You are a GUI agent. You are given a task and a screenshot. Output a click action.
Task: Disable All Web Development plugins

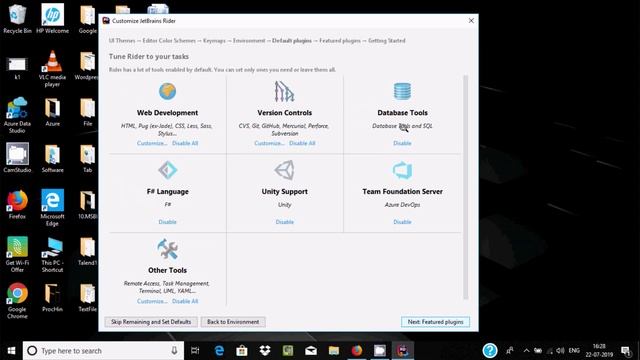click(x=185, y=143)
